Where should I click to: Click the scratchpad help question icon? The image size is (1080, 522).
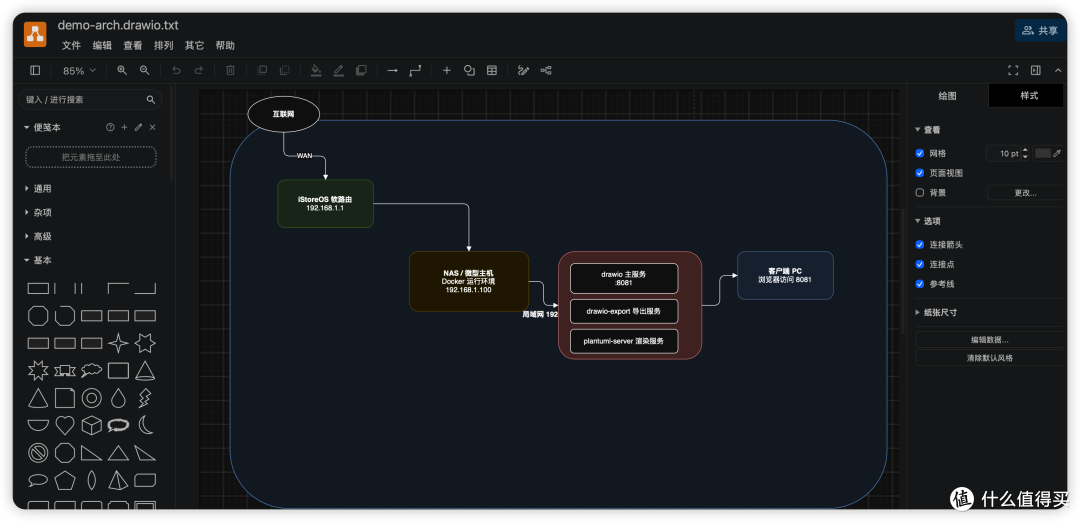(110, 127)
